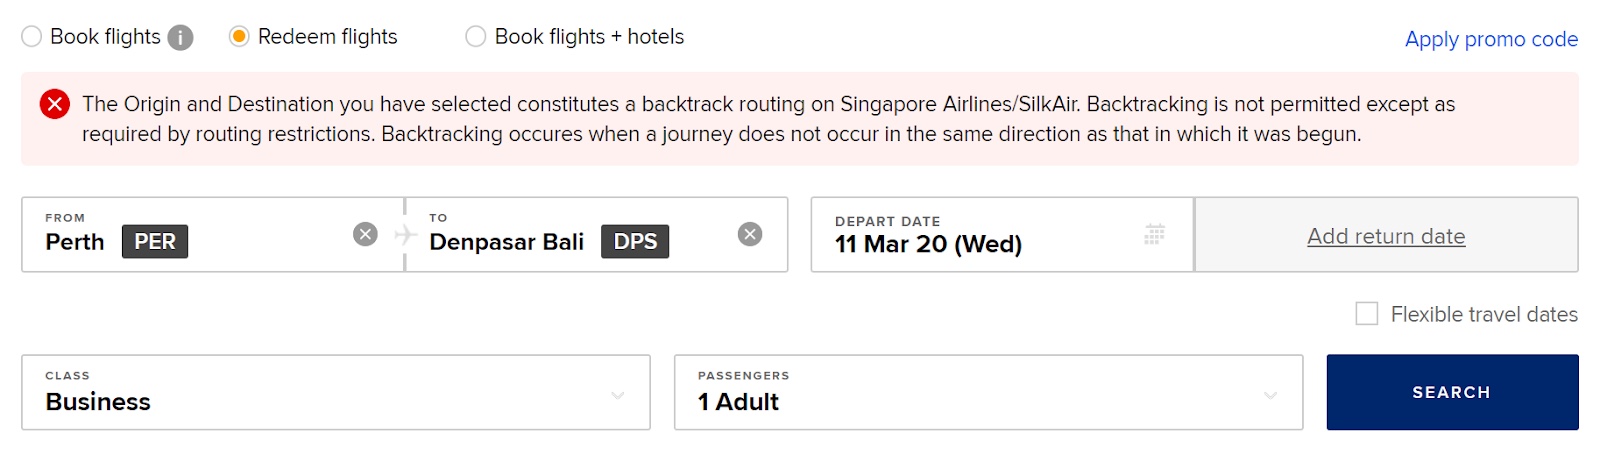Click the Add return date link

coord(1386,236)
